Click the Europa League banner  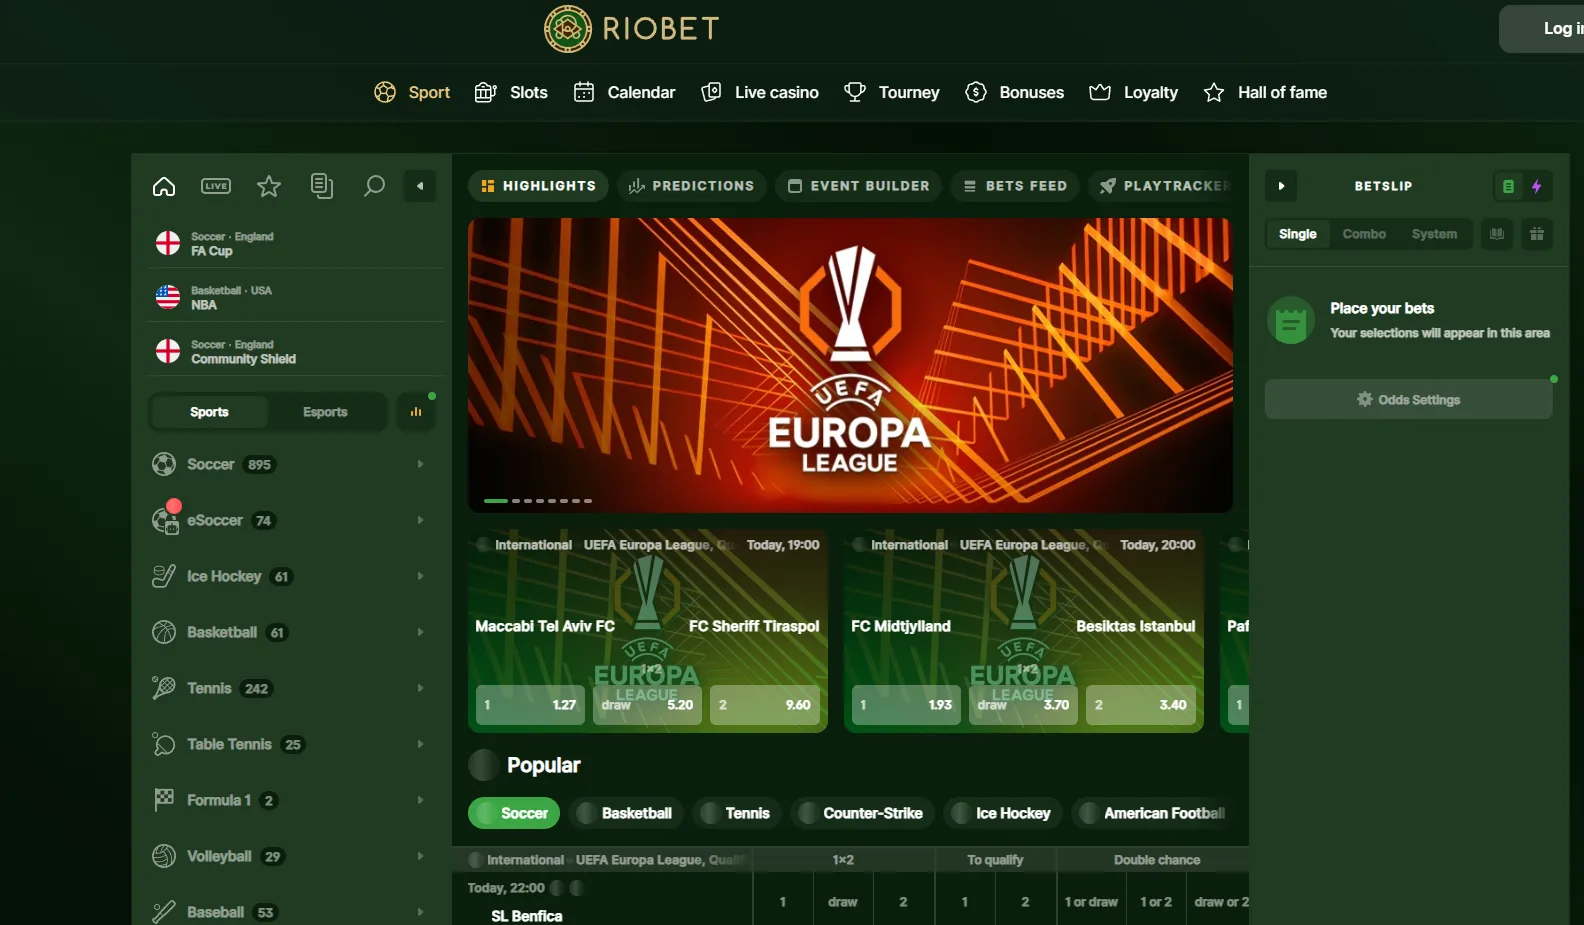pos(850,365)
